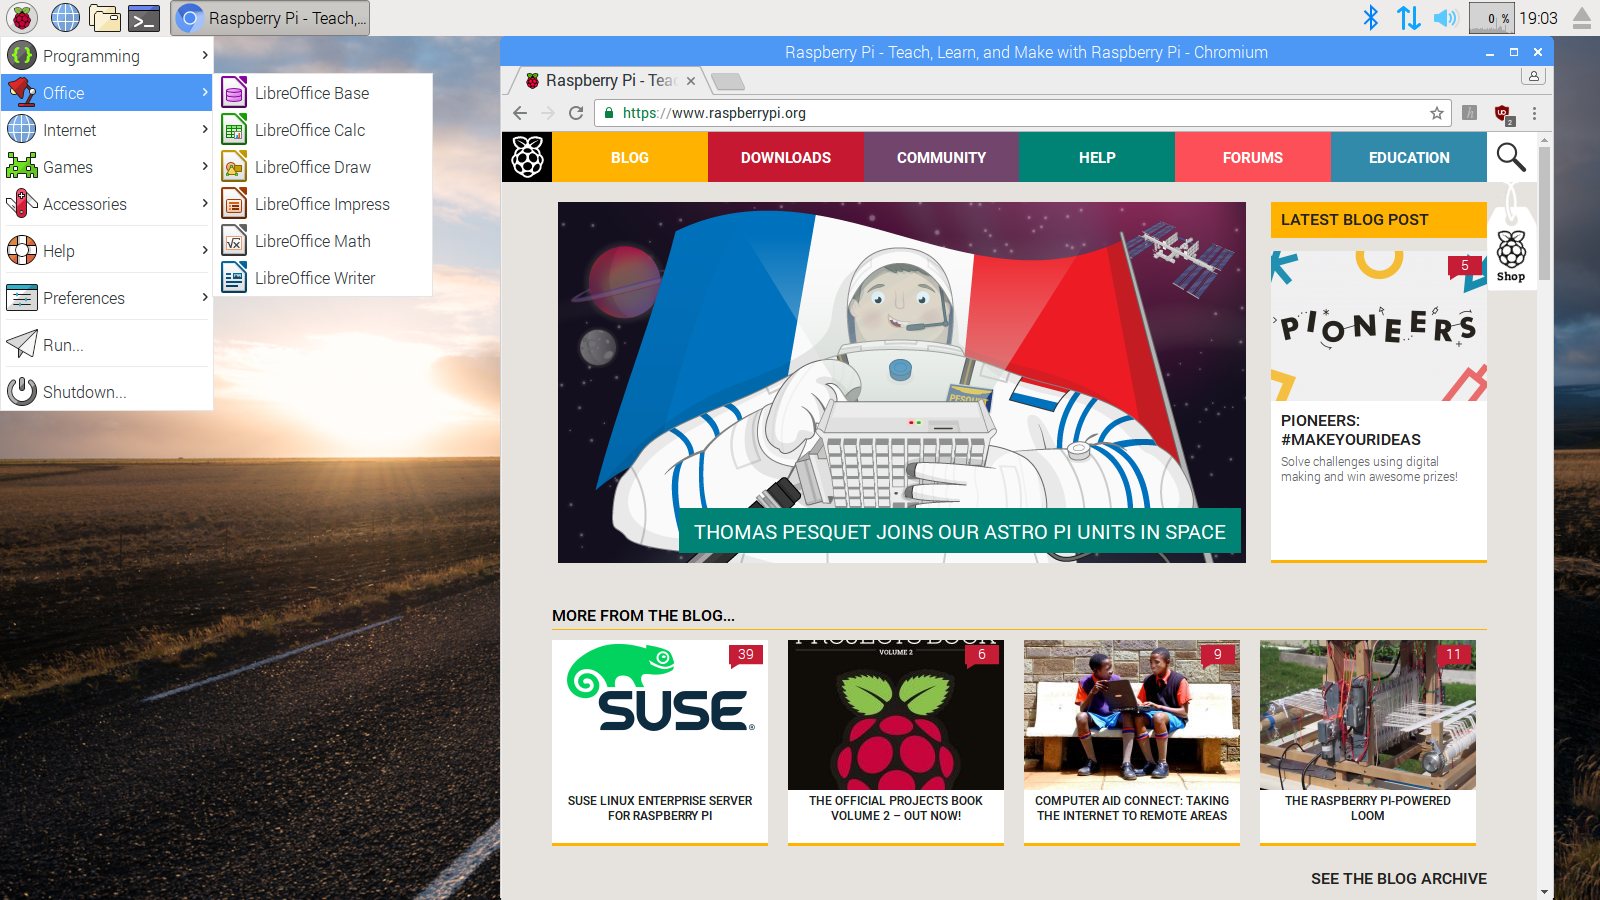Click the eject icon in the panel
Screen dimensions: 1600x900
[1582, 18]
